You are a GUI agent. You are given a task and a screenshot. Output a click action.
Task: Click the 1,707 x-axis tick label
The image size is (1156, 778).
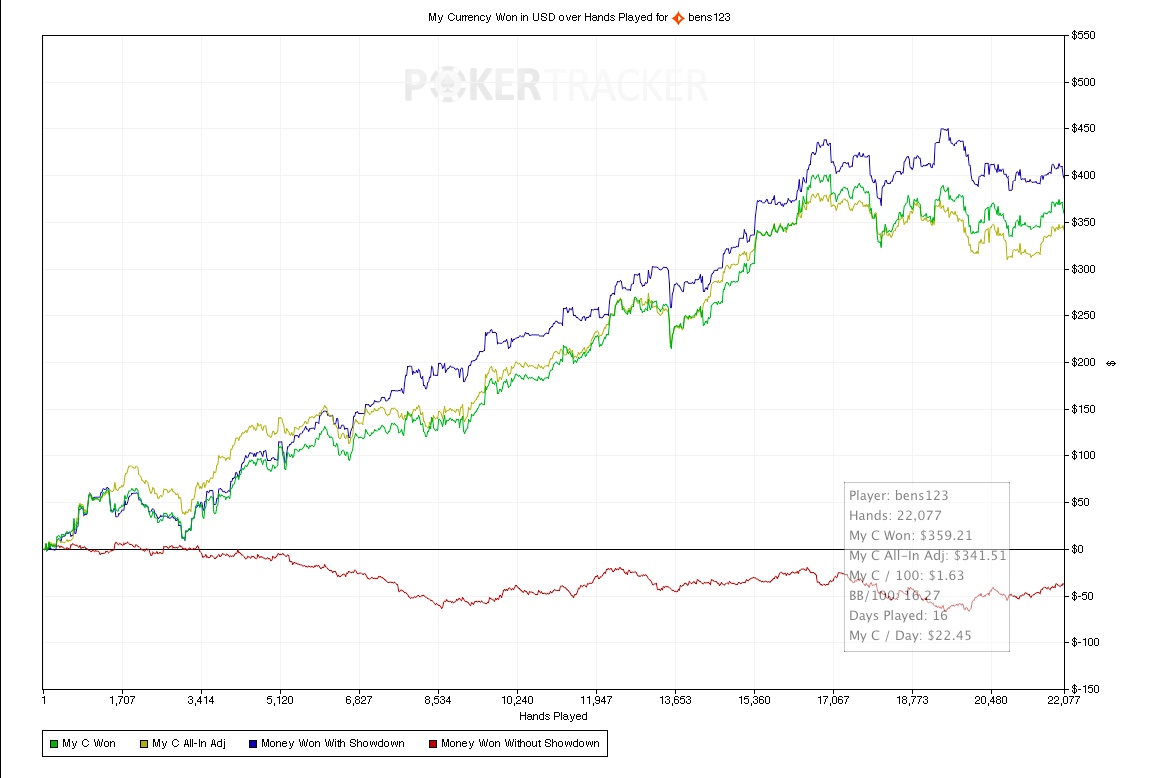(122, 700)
